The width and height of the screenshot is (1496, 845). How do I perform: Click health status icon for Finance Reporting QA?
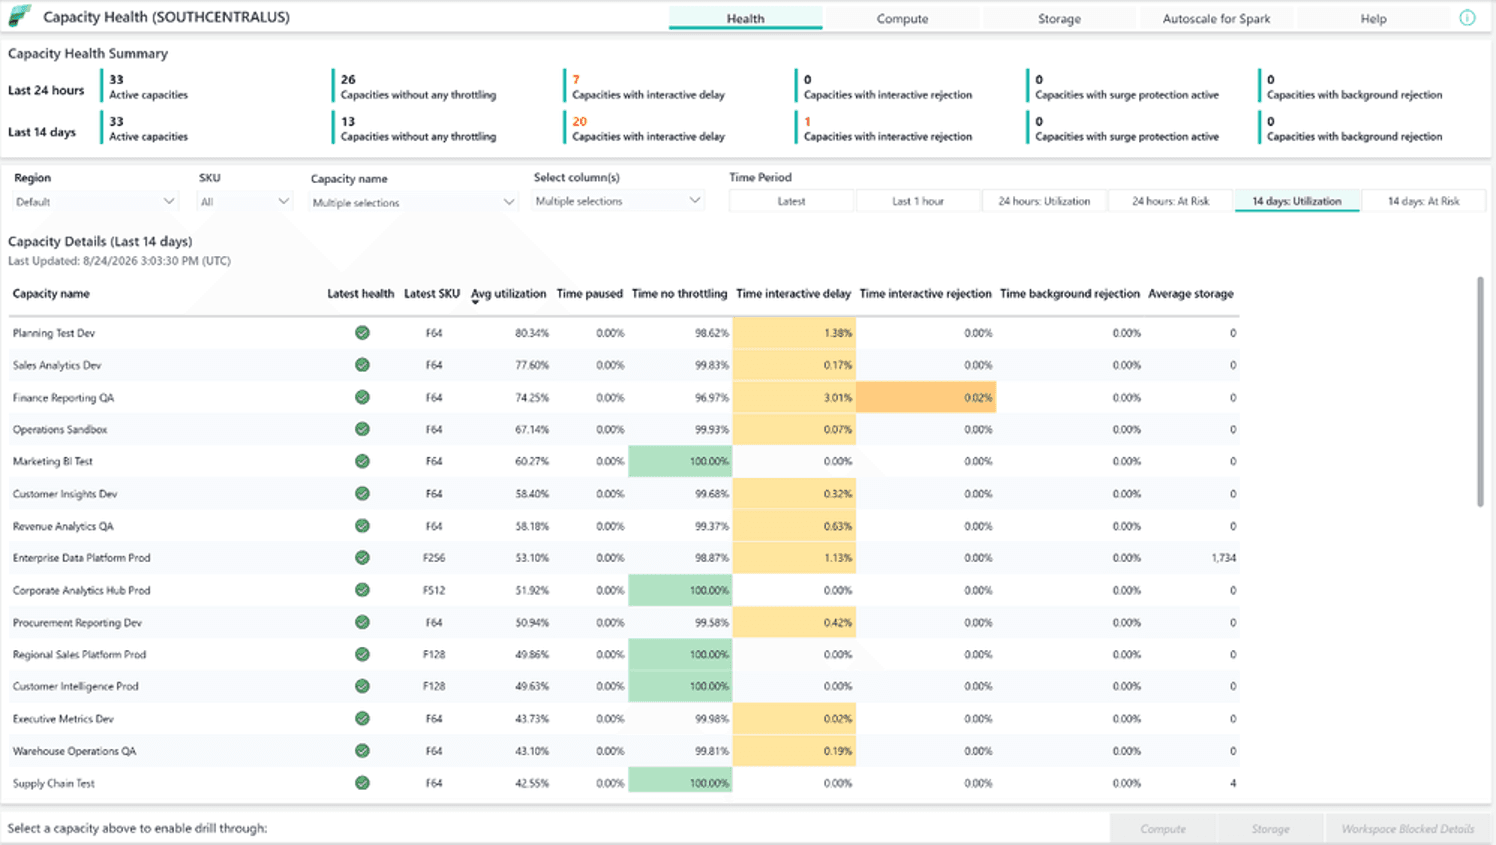click(362, 397)
